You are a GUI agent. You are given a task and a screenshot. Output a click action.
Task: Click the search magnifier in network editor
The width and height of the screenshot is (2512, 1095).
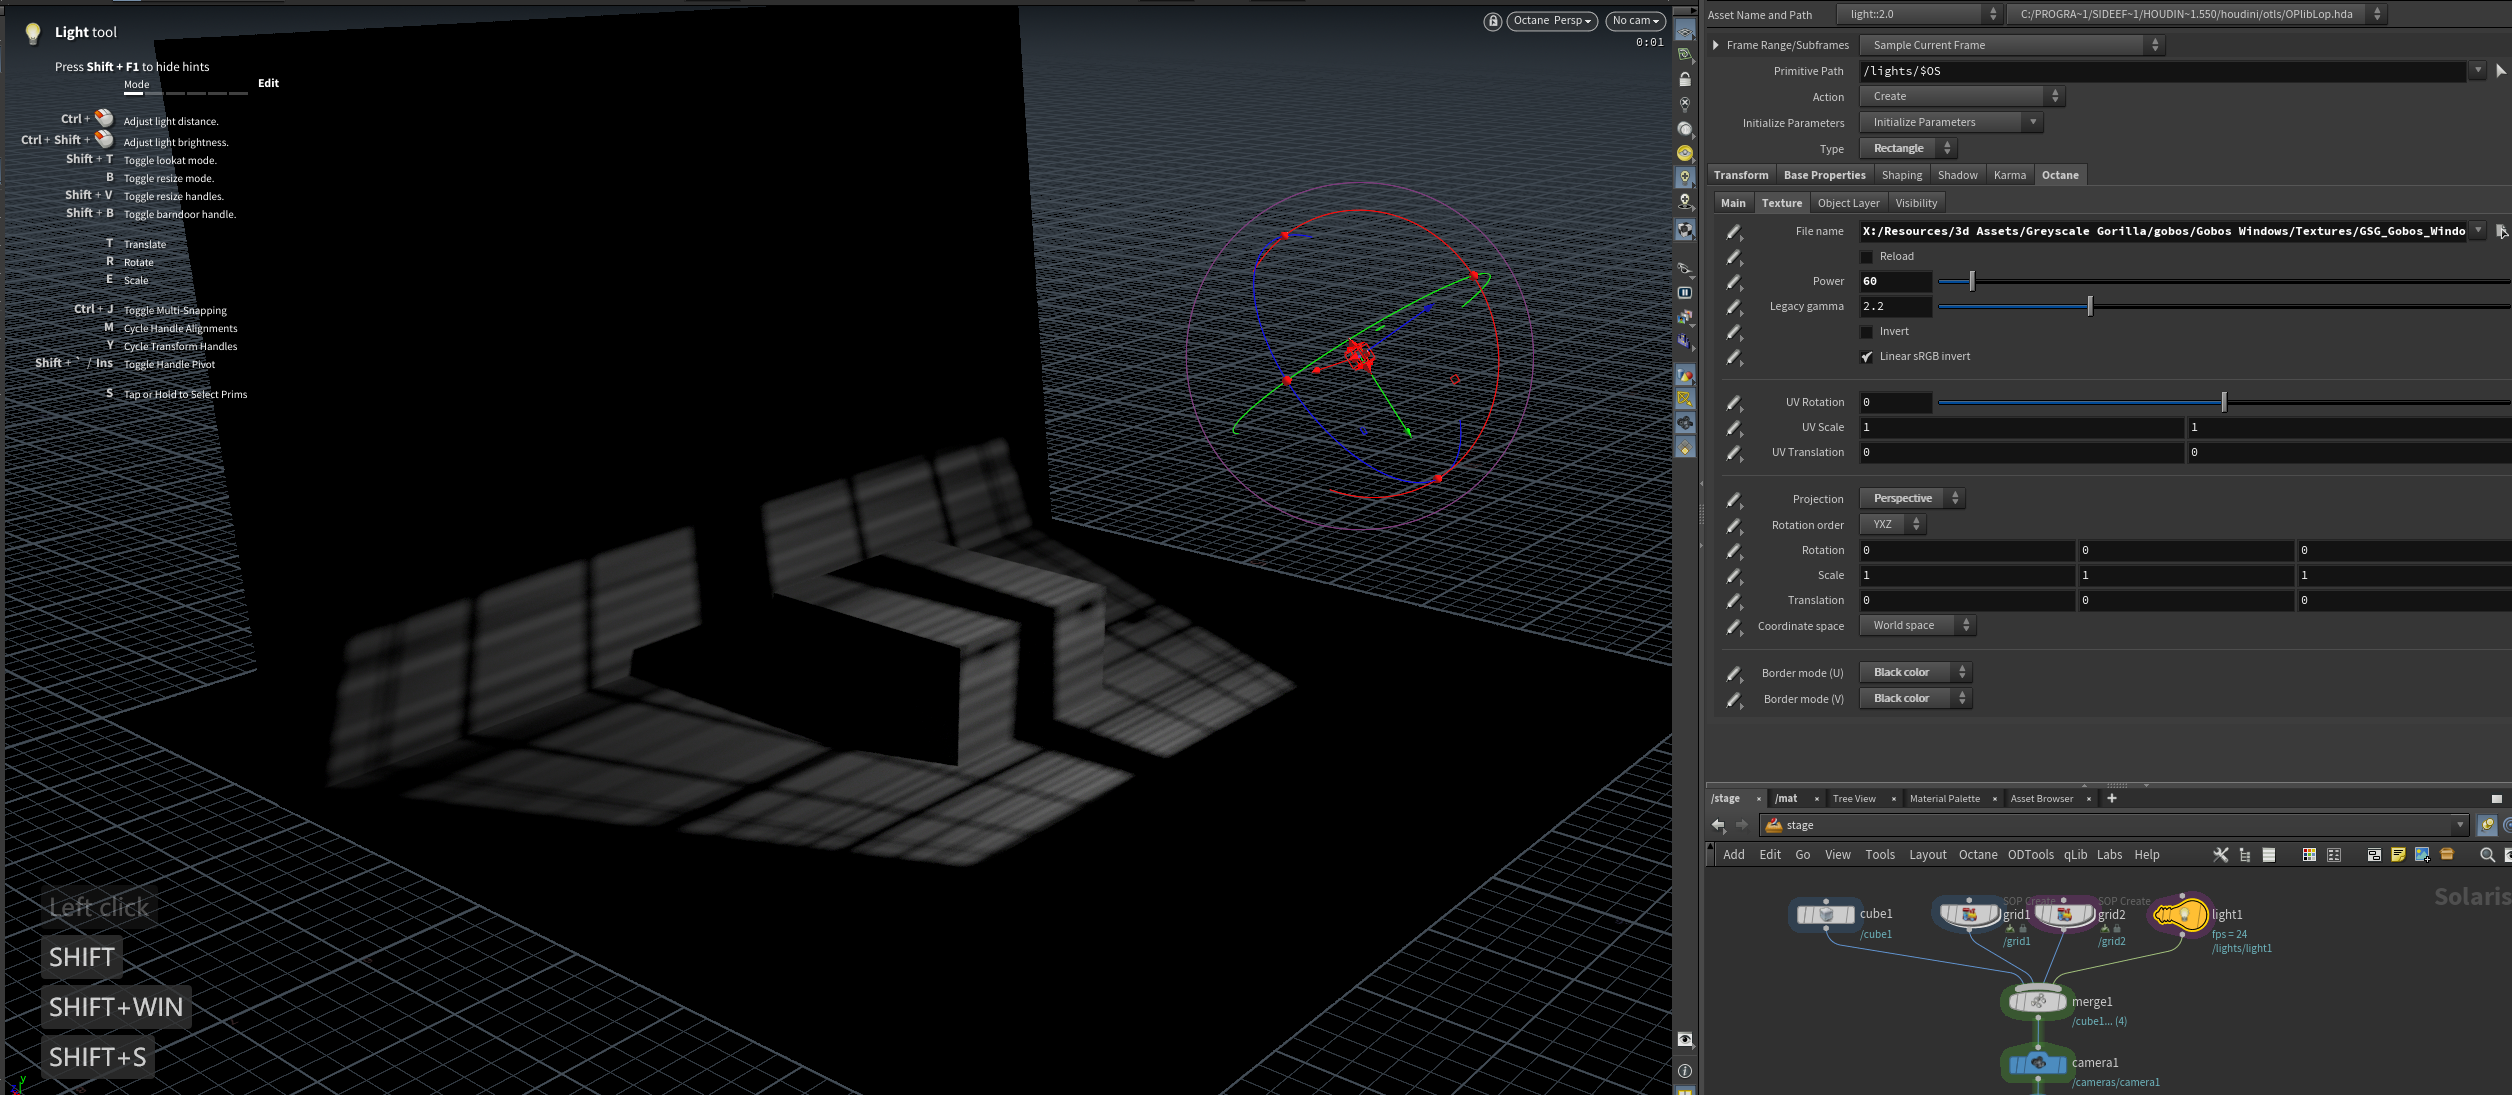pos(2487,855)
